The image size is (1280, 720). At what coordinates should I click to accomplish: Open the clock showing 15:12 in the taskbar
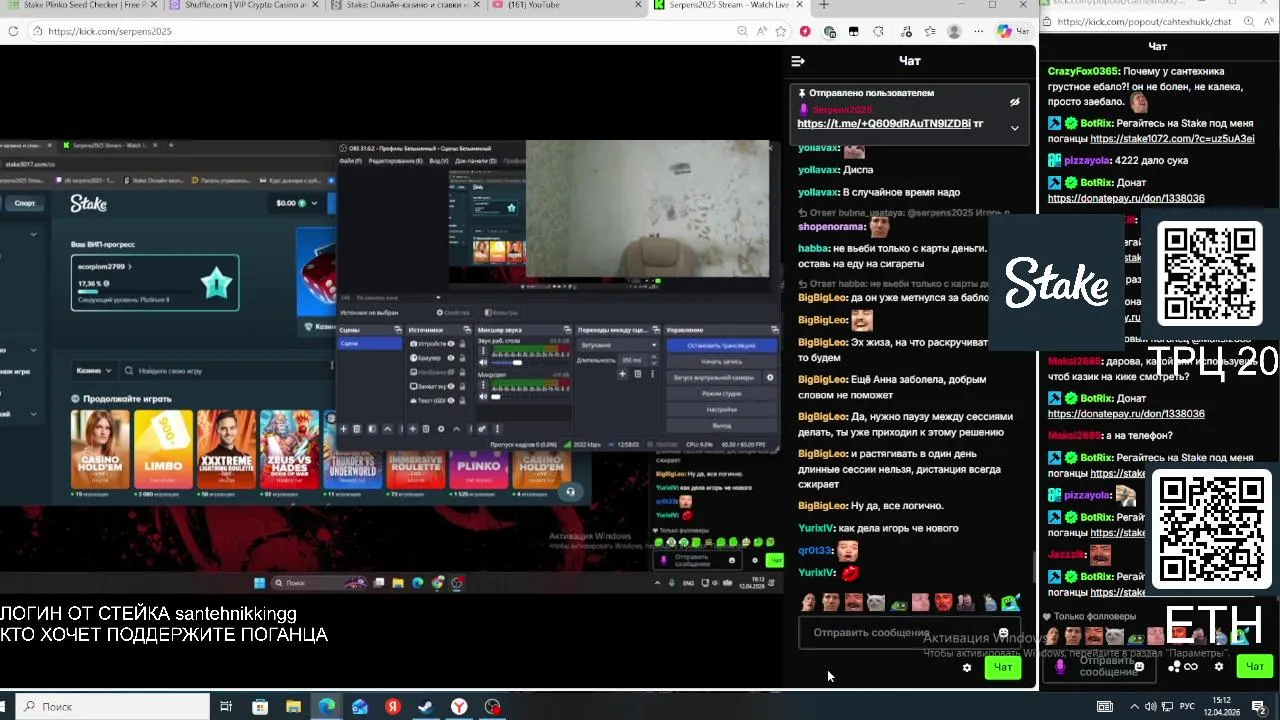[x=1221, y=706]
